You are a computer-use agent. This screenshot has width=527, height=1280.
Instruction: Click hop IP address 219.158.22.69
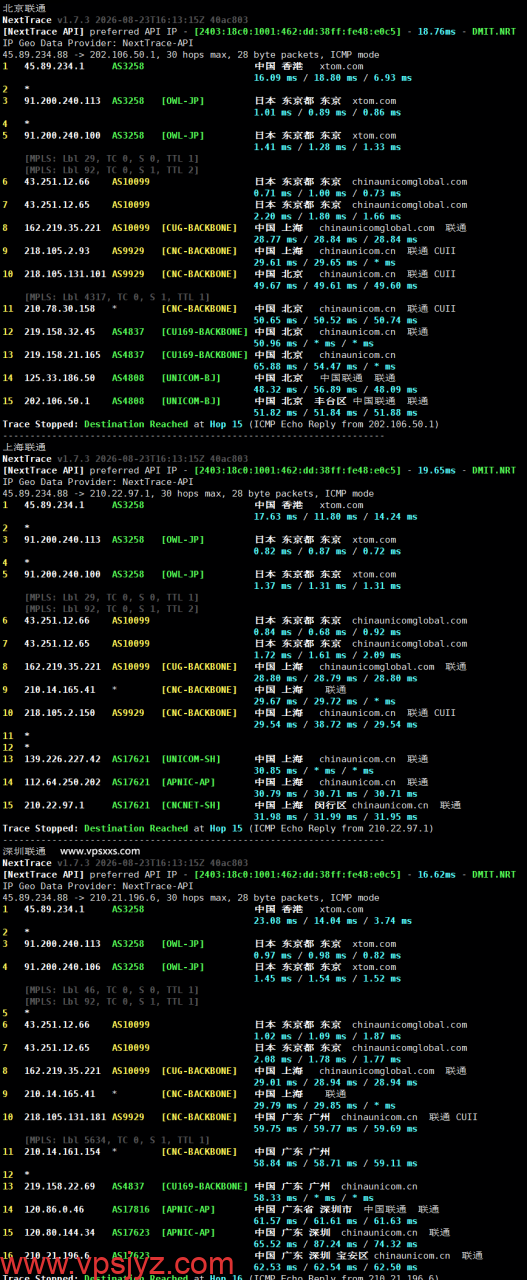click(x=60, y=1186)
